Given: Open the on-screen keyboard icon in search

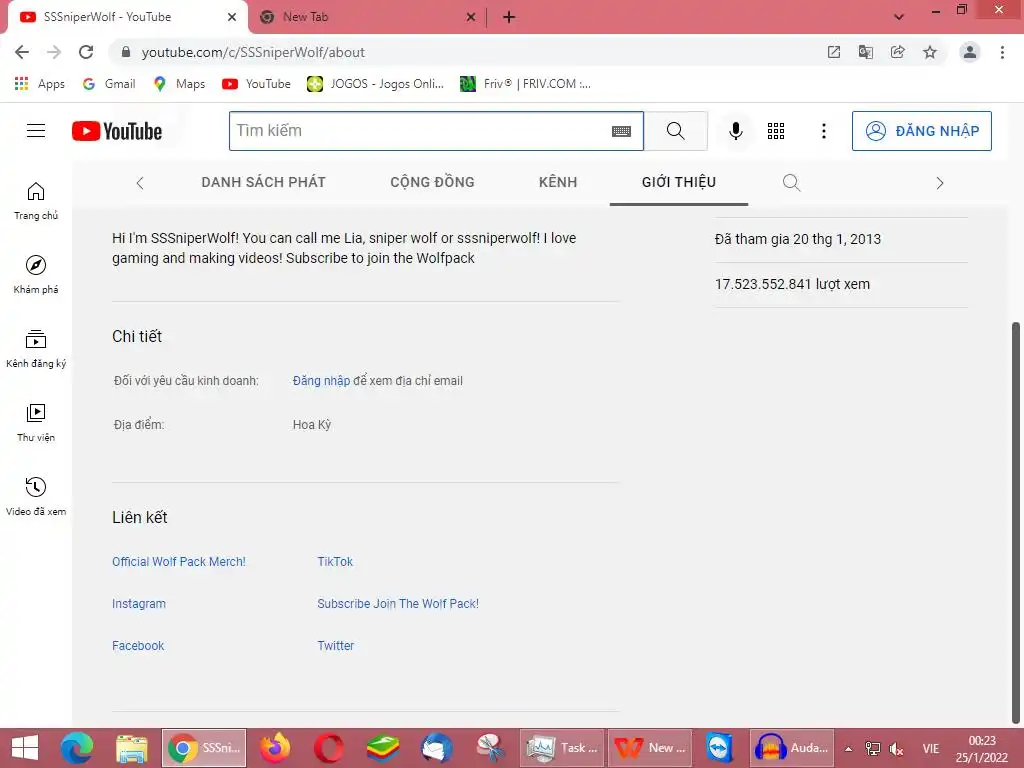Looking at the screenshot, I should pos(621,131).
